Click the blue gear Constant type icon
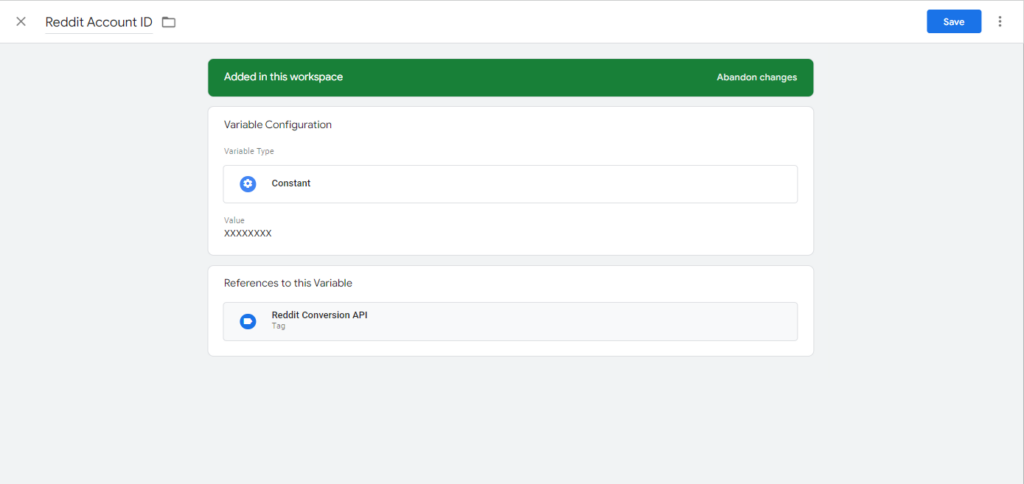 click(248, 184)
